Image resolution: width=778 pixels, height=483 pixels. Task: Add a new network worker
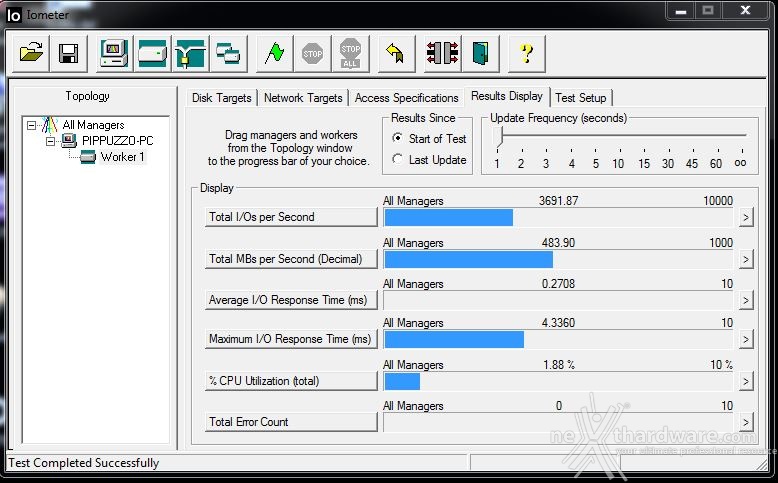tap(190, 53)
